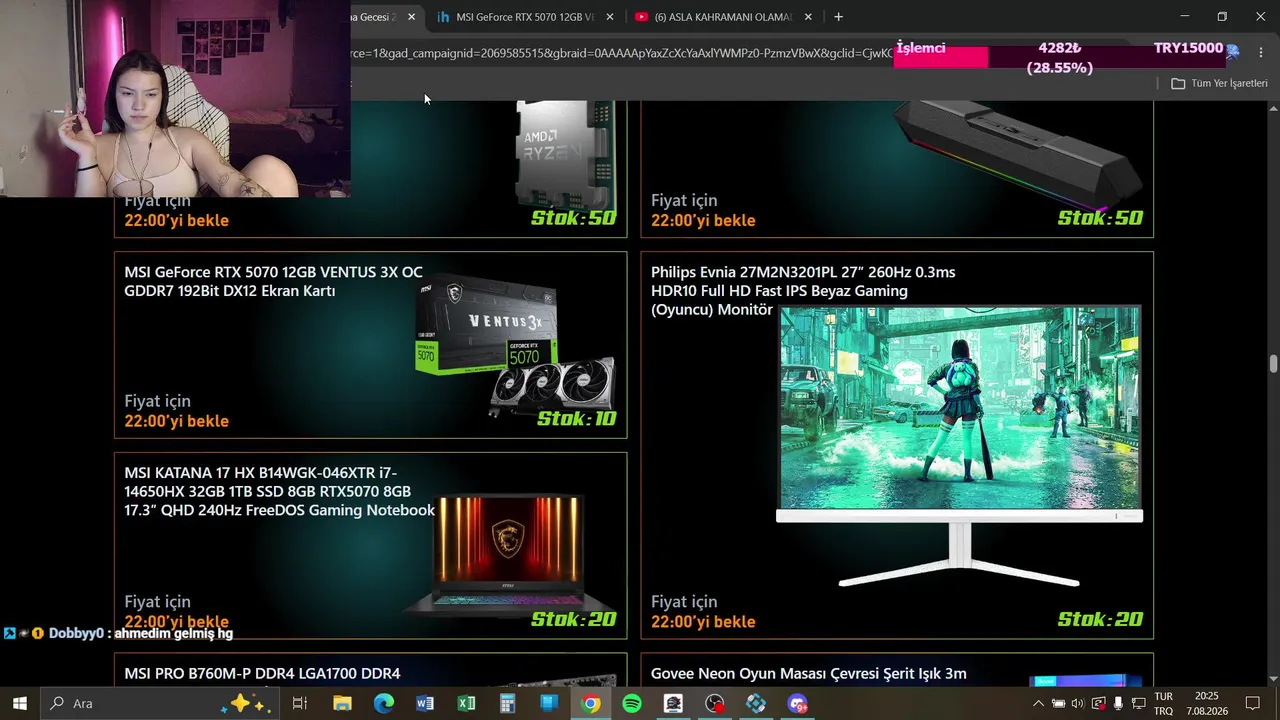
Task: Click "22:00'yi bekle" on the soundbar card
Action: point(703,220)
